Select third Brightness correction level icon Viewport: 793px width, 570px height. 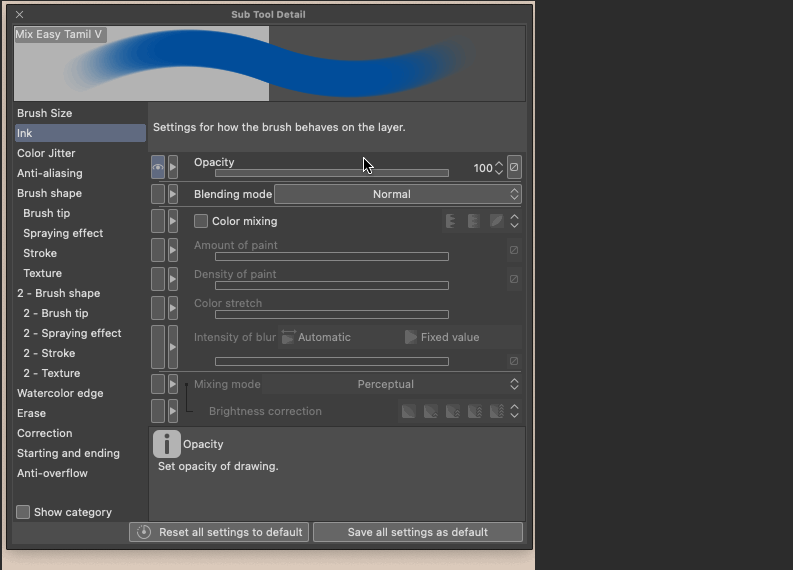(x=453, y=411)
